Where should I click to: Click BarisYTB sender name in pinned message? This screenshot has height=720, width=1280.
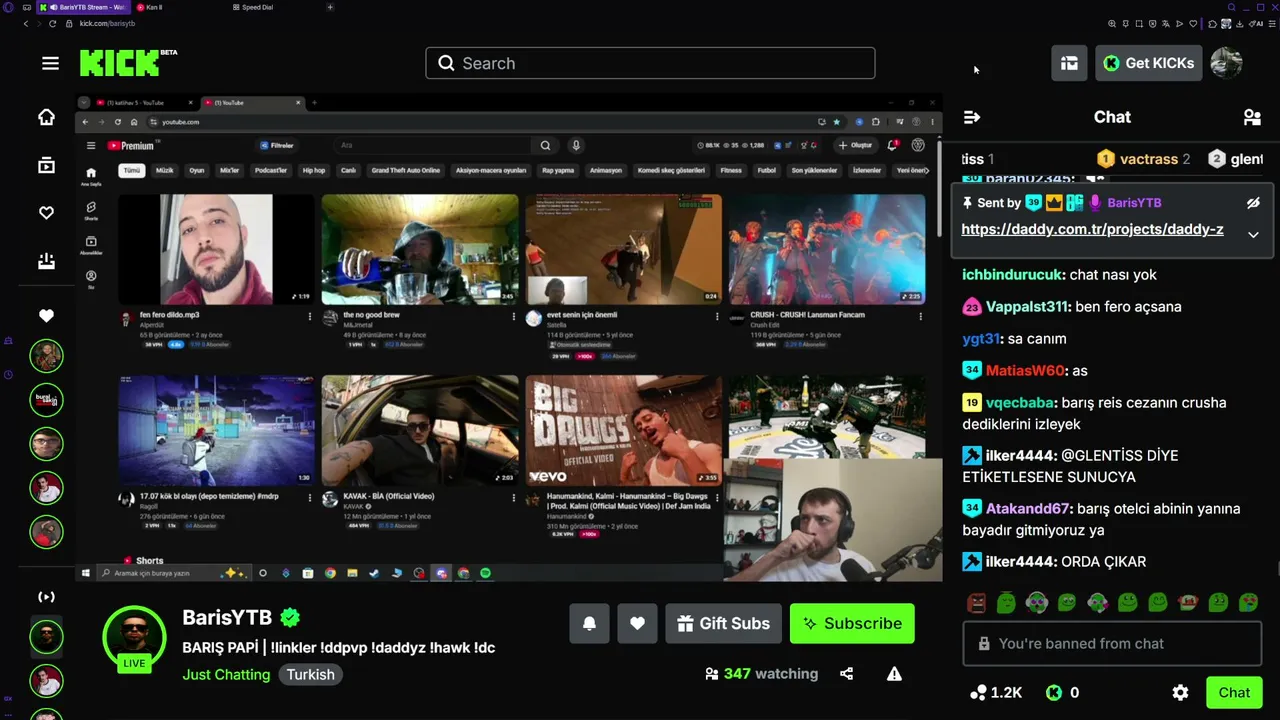(x=1134, y=203)
